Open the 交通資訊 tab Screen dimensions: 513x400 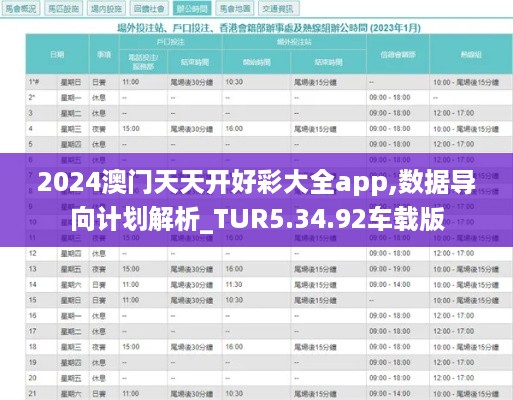point(278,9)
